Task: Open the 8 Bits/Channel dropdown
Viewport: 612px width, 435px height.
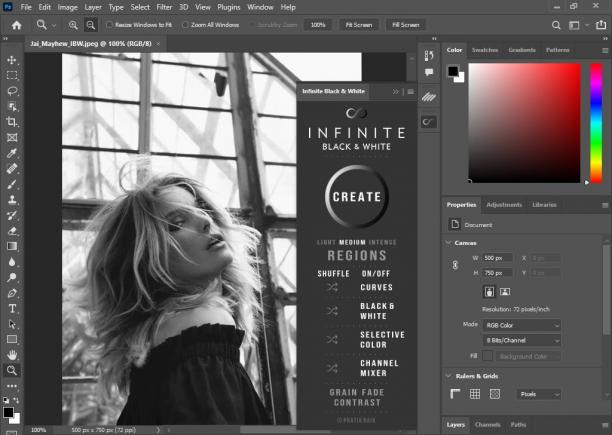Action: click(522, 341)
